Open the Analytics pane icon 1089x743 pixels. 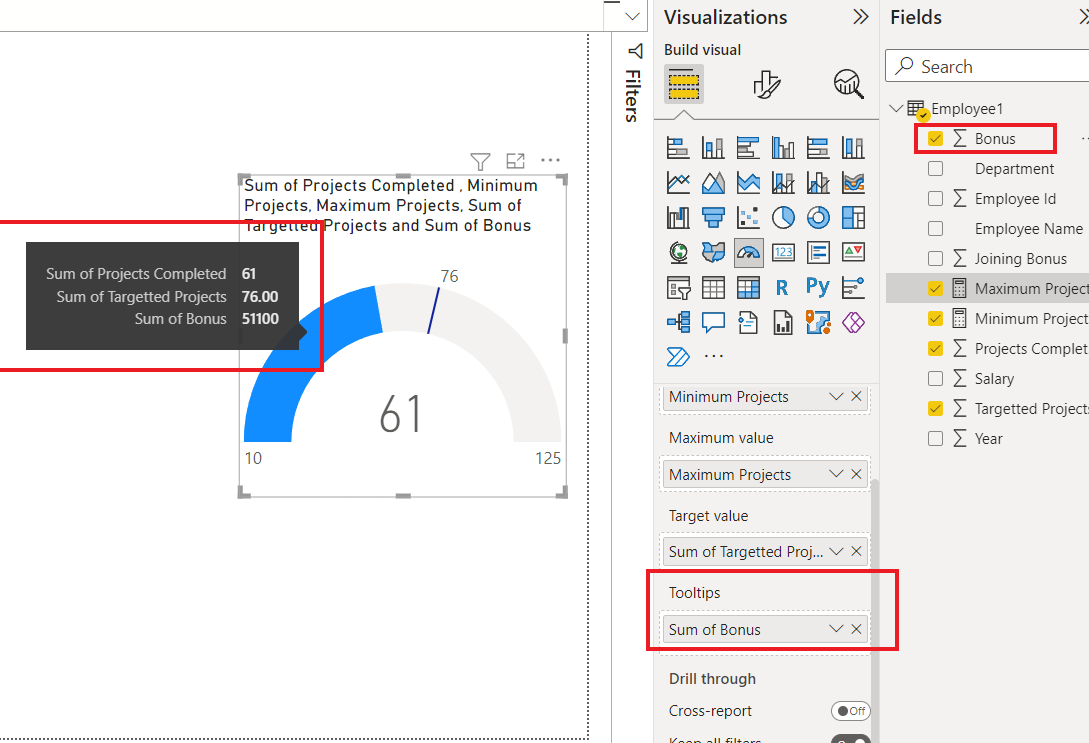847,84
